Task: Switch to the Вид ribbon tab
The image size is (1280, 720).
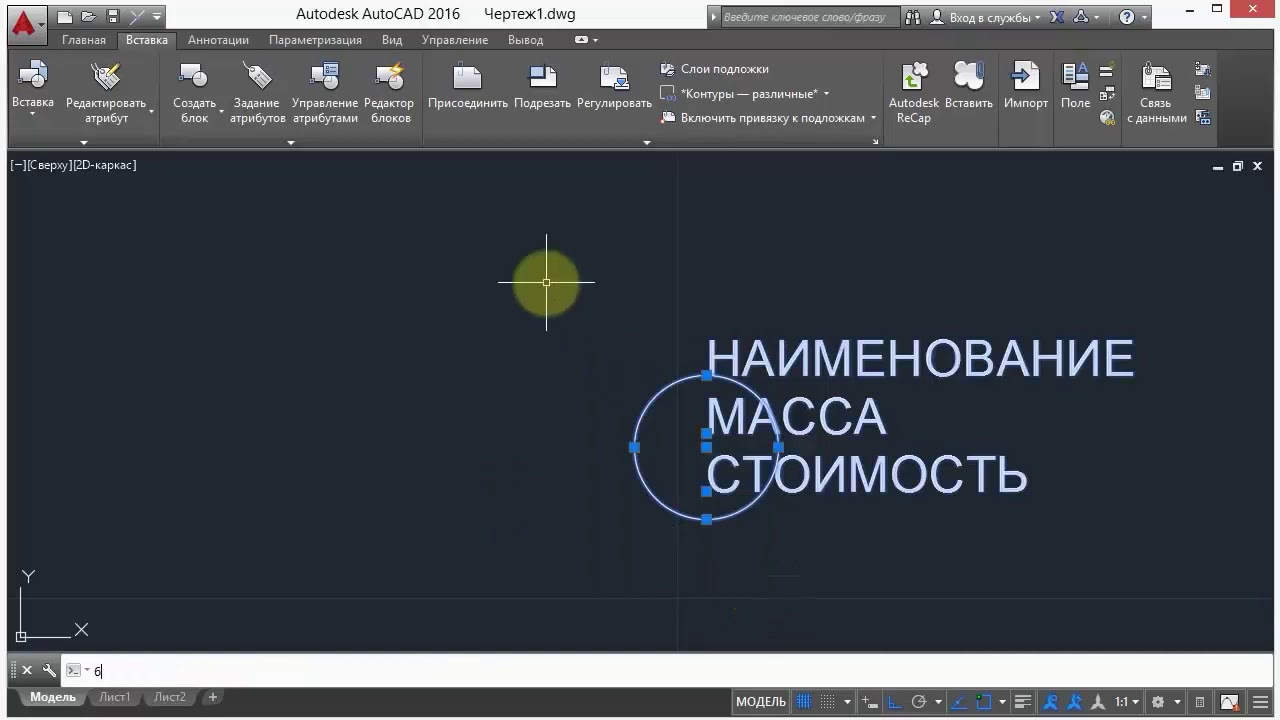Action: 392,40
